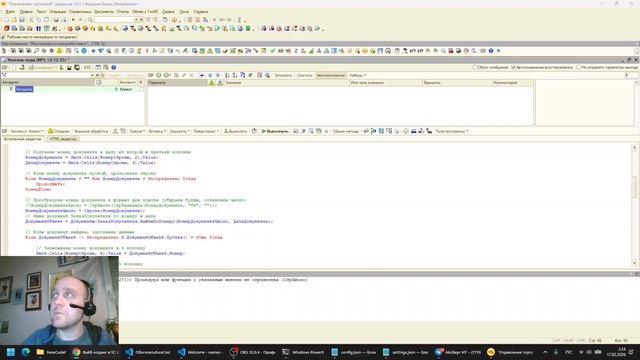The image size is (640, 360).
Task: Open the Поле программы dropdown
Action: tap(451, 131)
